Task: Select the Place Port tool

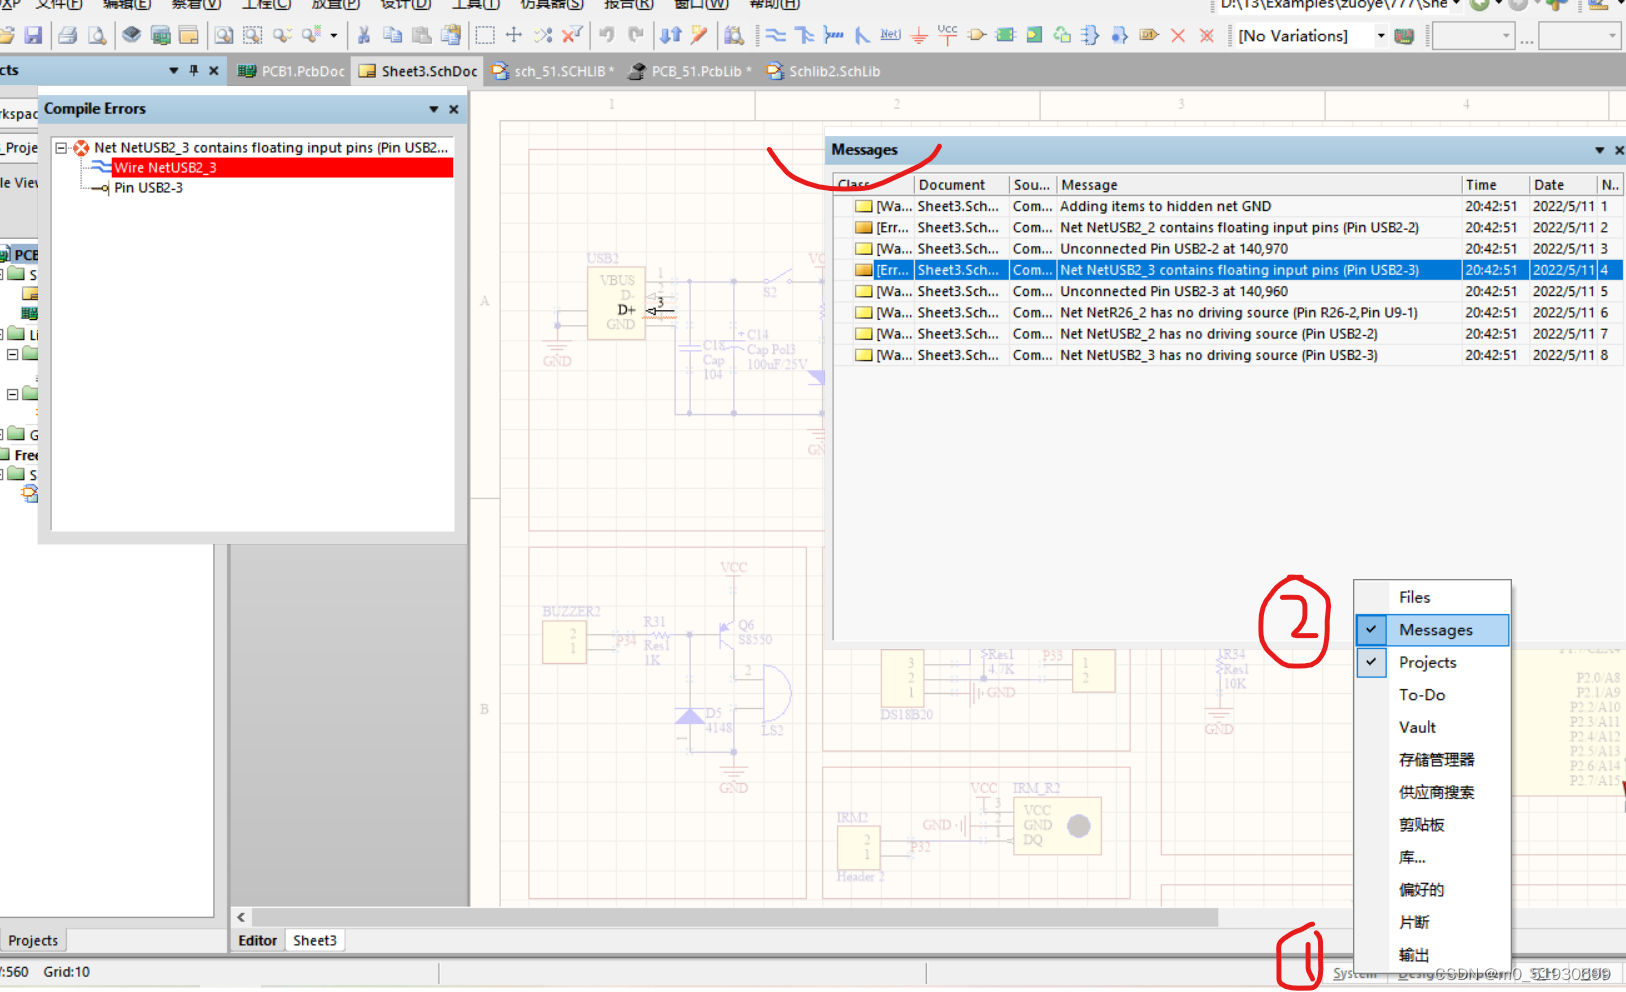Action: (1149, 36)
